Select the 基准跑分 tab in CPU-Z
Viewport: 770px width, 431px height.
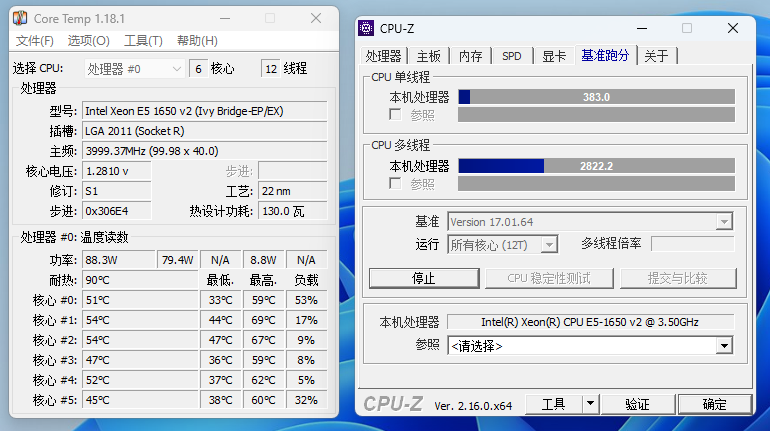pyautogui.click(x=605, y=55)
